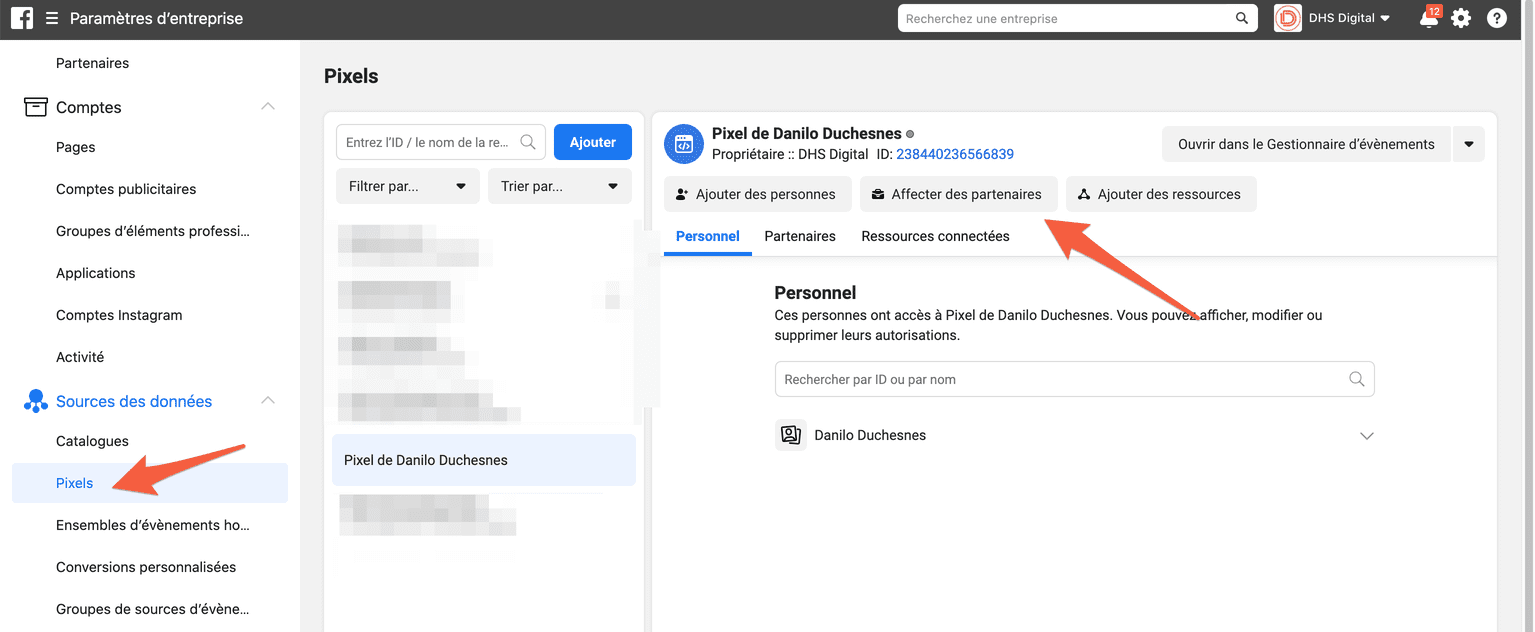Click the Danilo Duchesnes name row
1535x632 pixels.
pyautogui.click(x=1075, y=435)
